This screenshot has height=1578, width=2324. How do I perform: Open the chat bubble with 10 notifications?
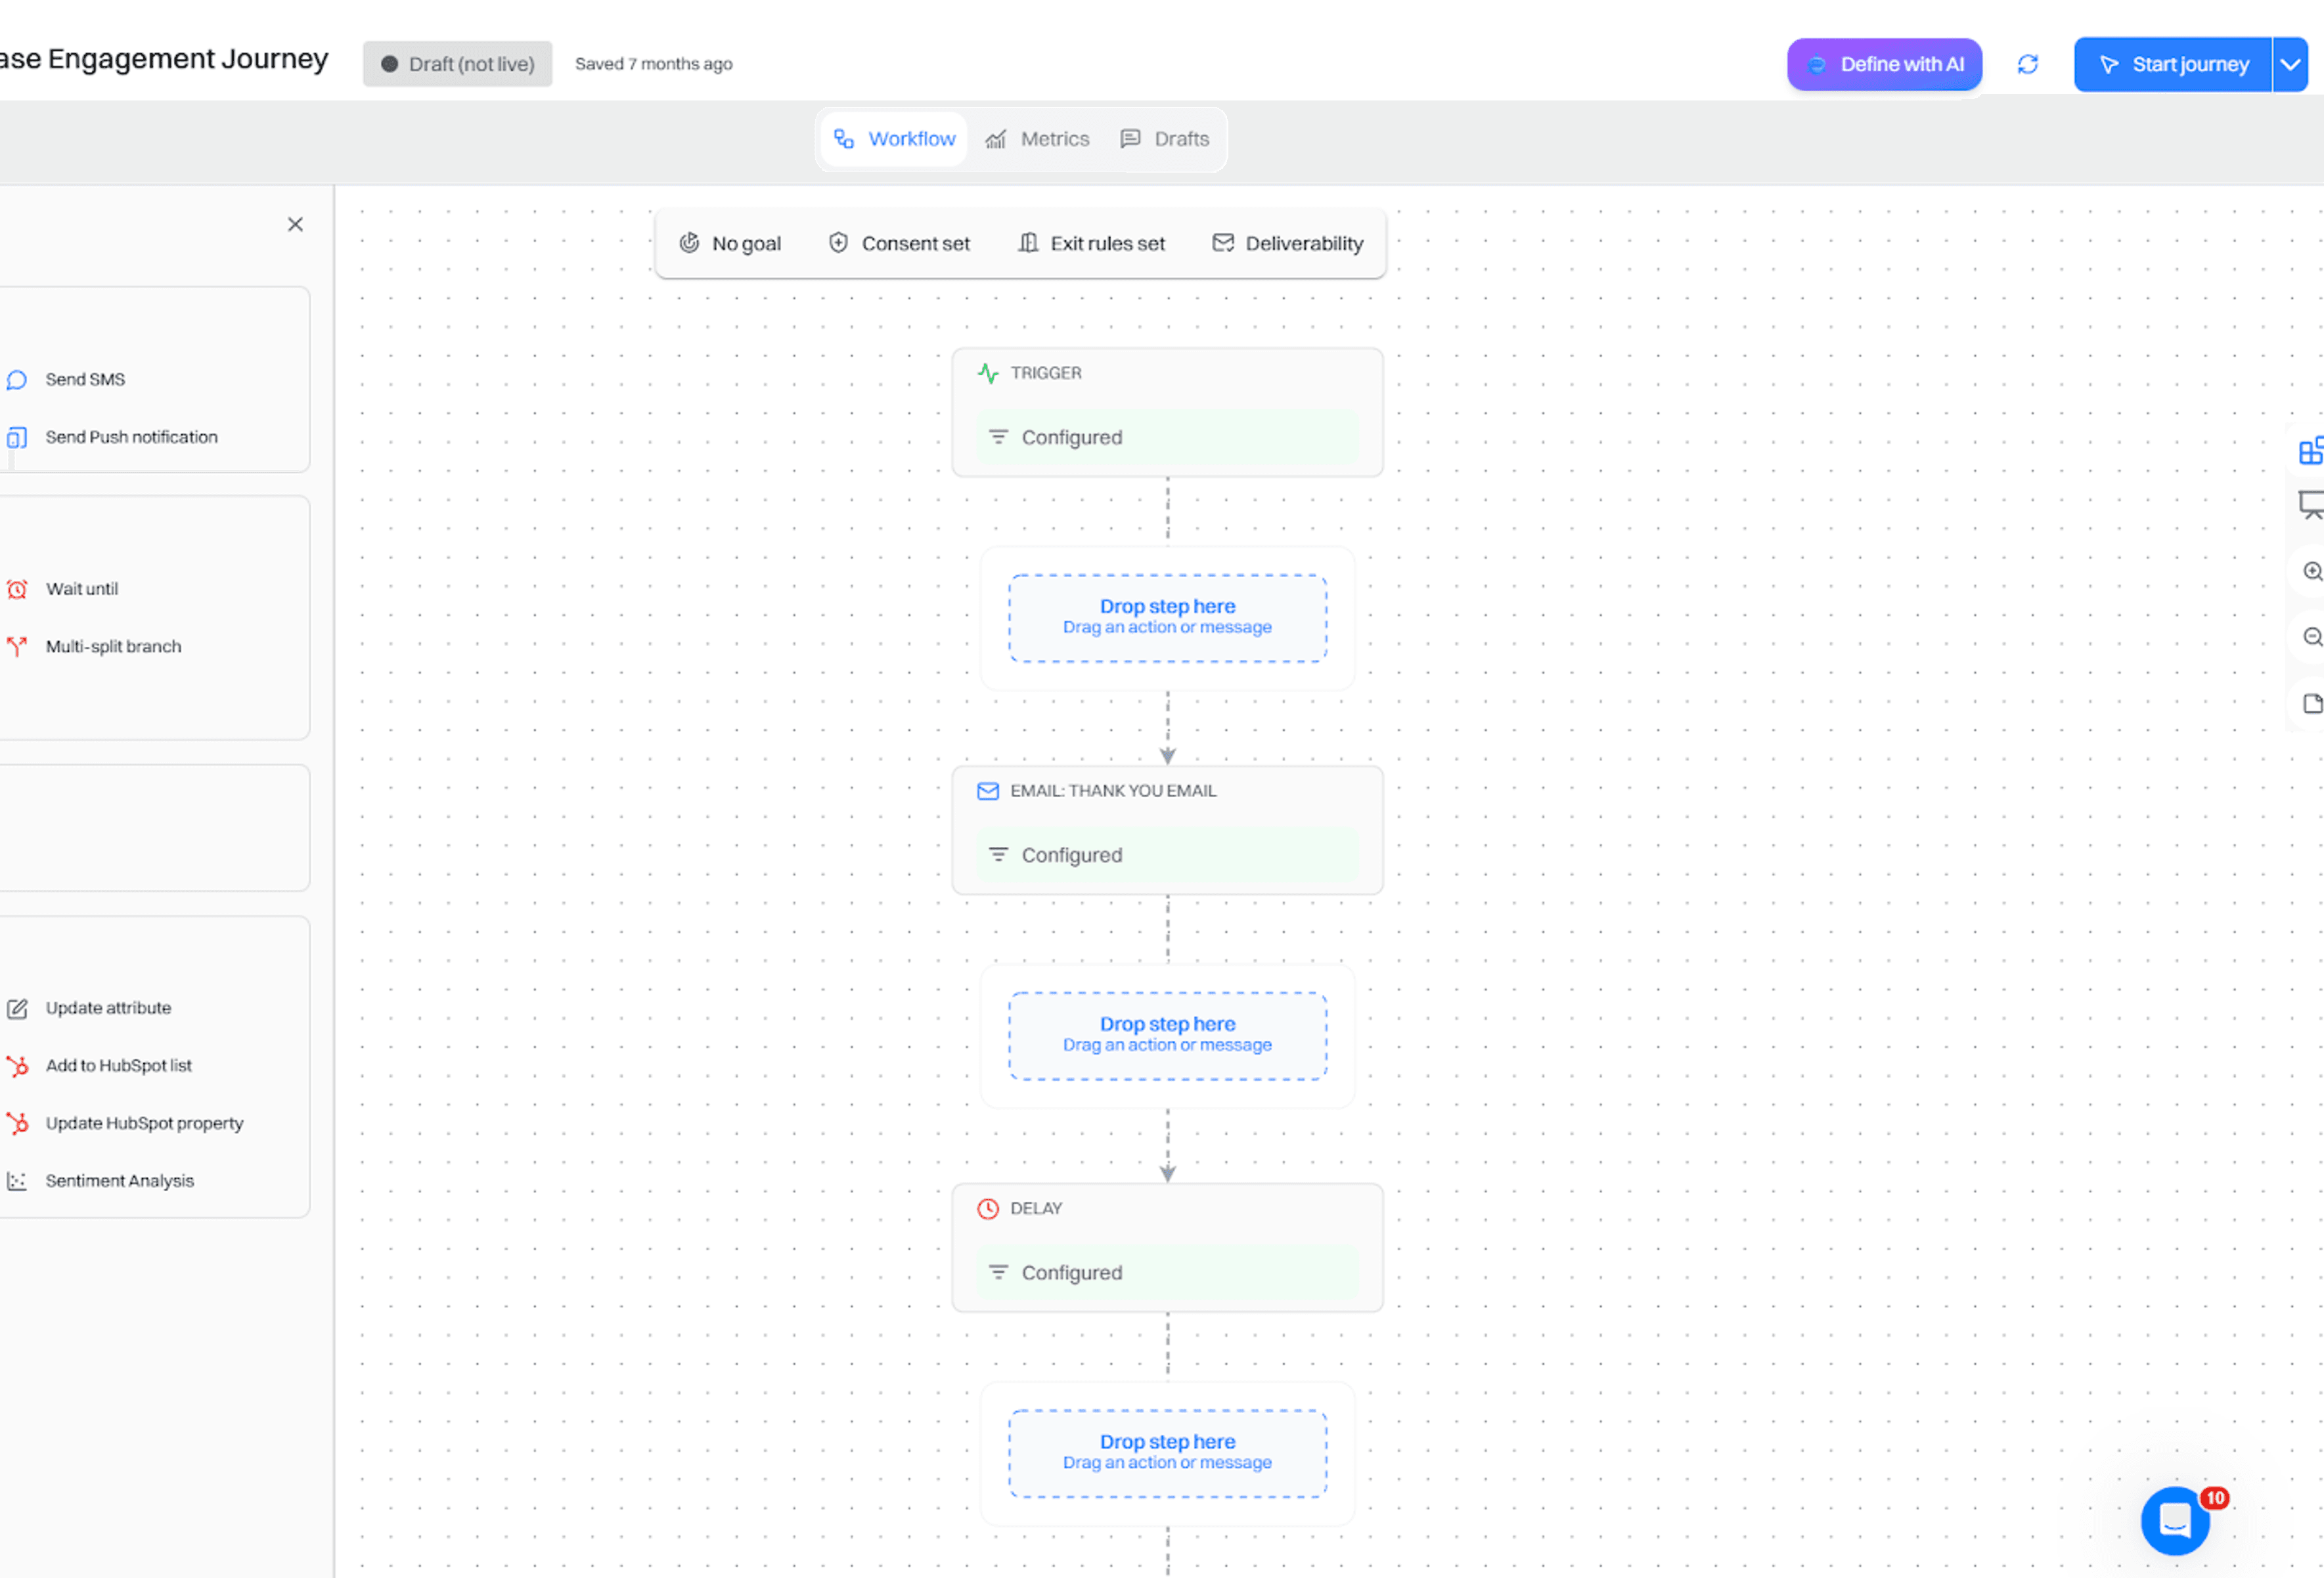pyautogui.click(x=2175, y=1520)
